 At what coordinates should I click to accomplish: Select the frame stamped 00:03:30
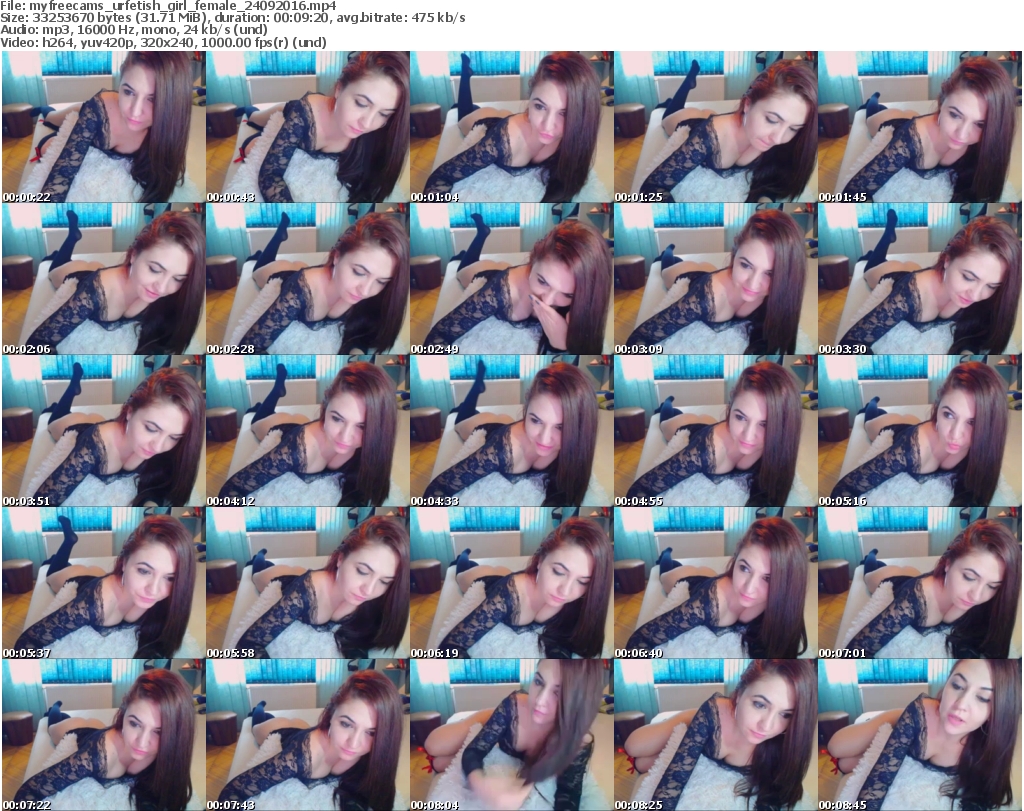point(920,279)
